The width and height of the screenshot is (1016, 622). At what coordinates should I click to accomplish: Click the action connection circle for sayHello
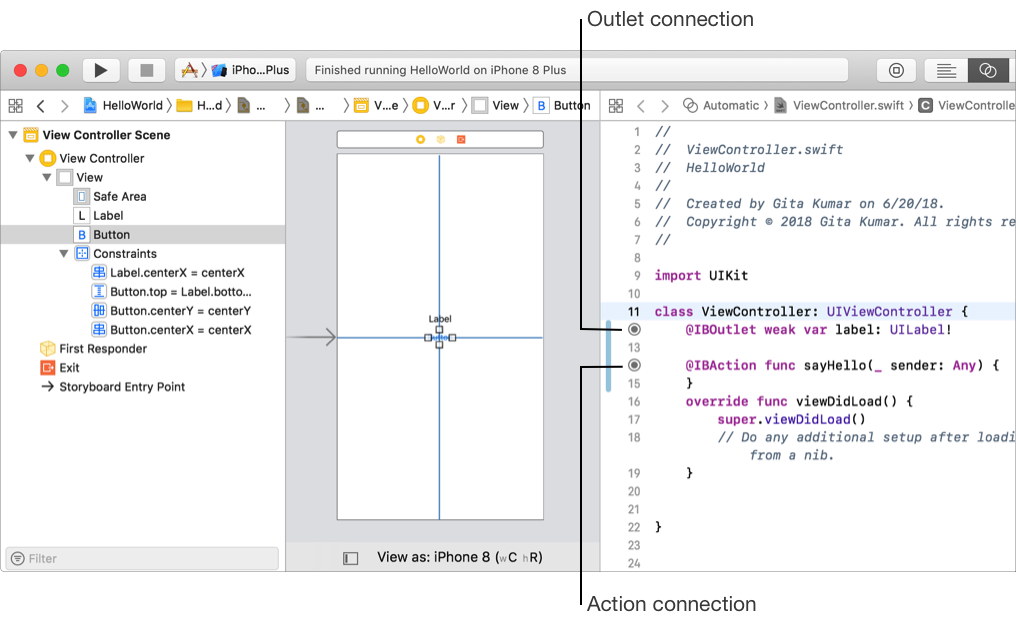pos(634,365)
